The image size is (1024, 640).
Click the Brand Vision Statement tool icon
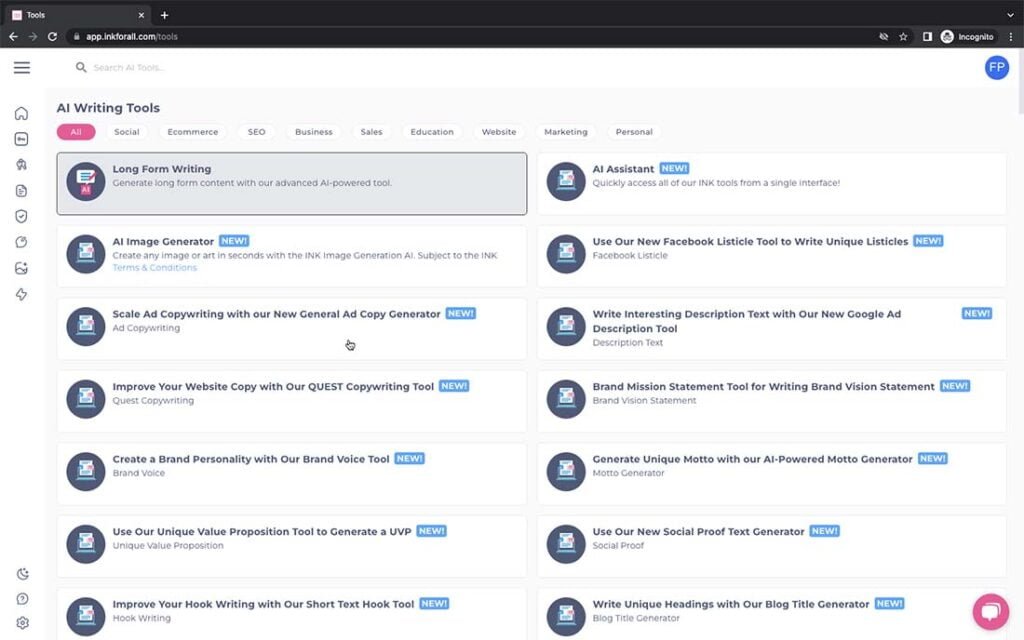566,399
